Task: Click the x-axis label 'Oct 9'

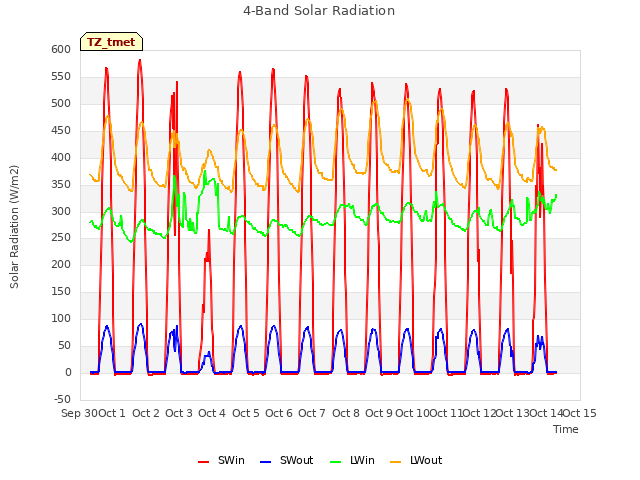Action: tap(379, 413)
